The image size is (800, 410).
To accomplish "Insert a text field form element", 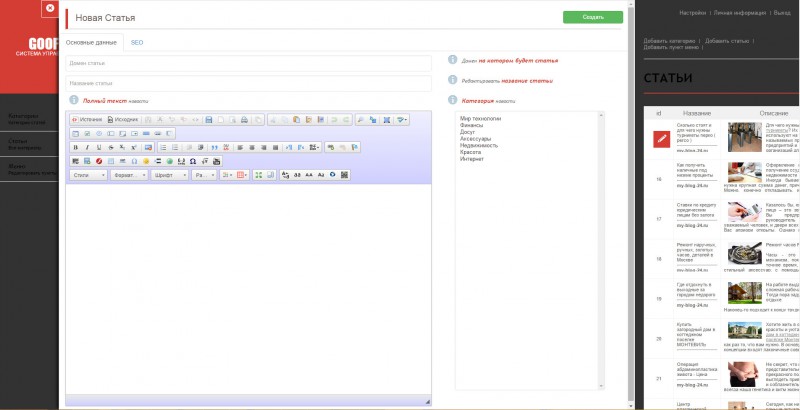I will [111, 134].
